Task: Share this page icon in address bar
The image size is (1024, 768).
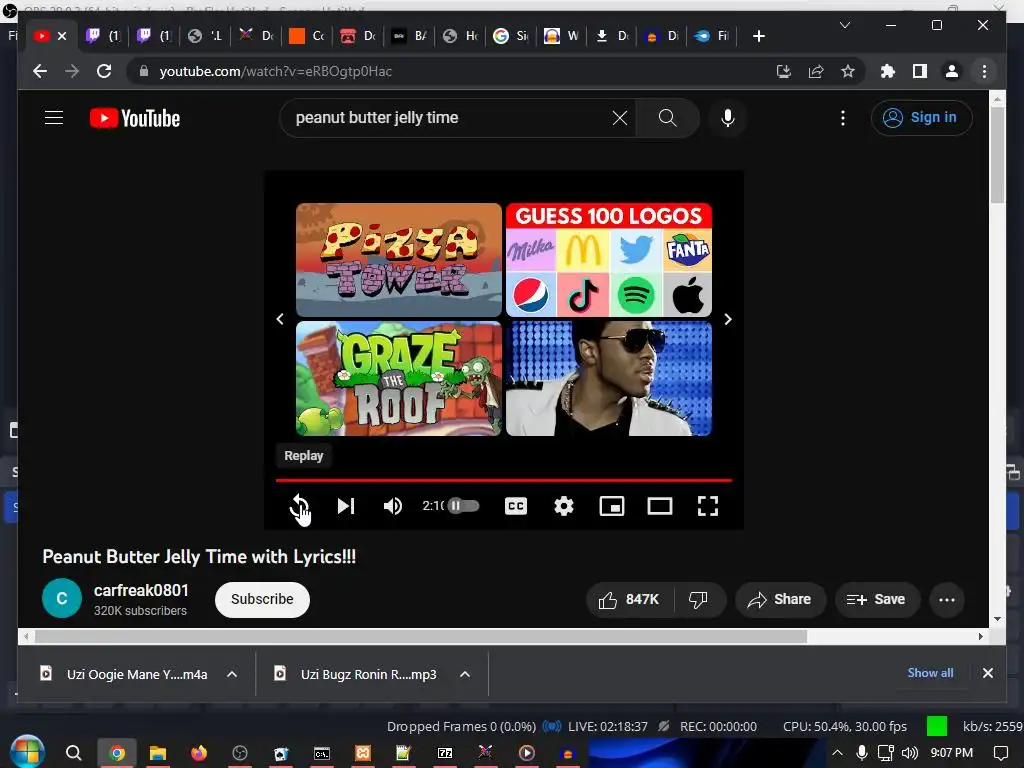Action: [816, 71]
